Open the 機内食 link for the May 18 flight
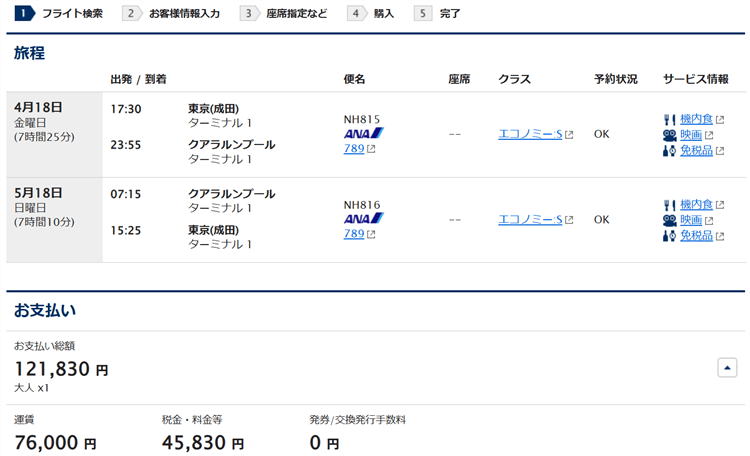750x456 pixels. pyautogui.click(x=696, y=205)
